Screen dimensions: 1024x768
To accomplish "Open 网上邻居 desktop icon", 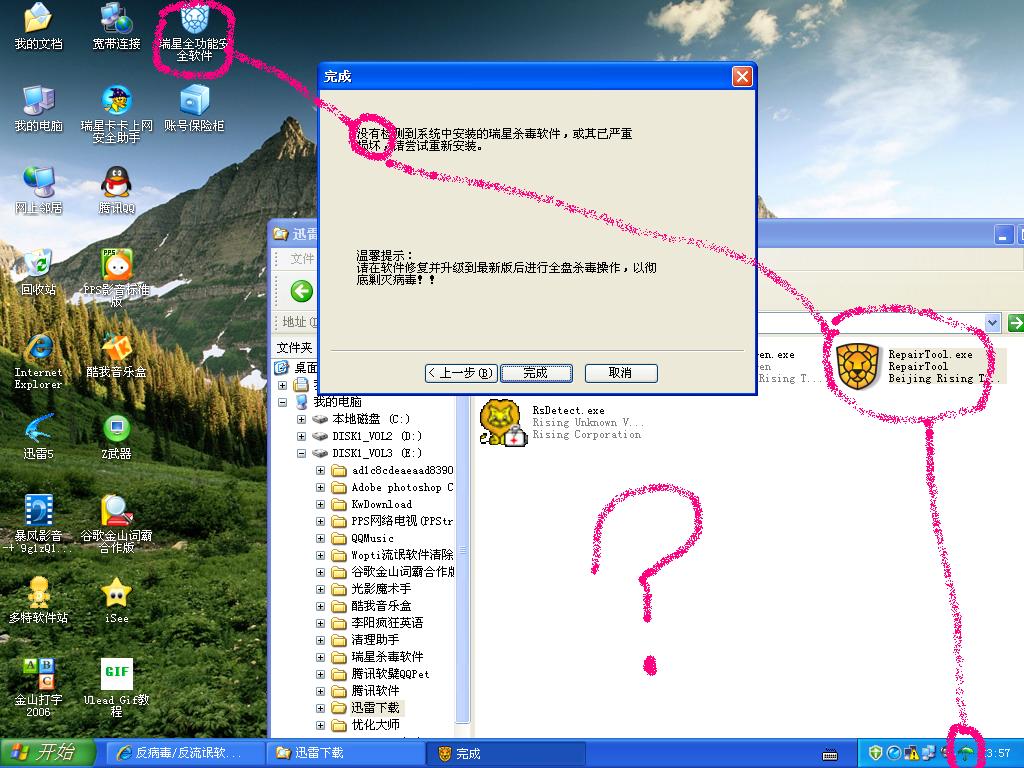I will [39, 191].
